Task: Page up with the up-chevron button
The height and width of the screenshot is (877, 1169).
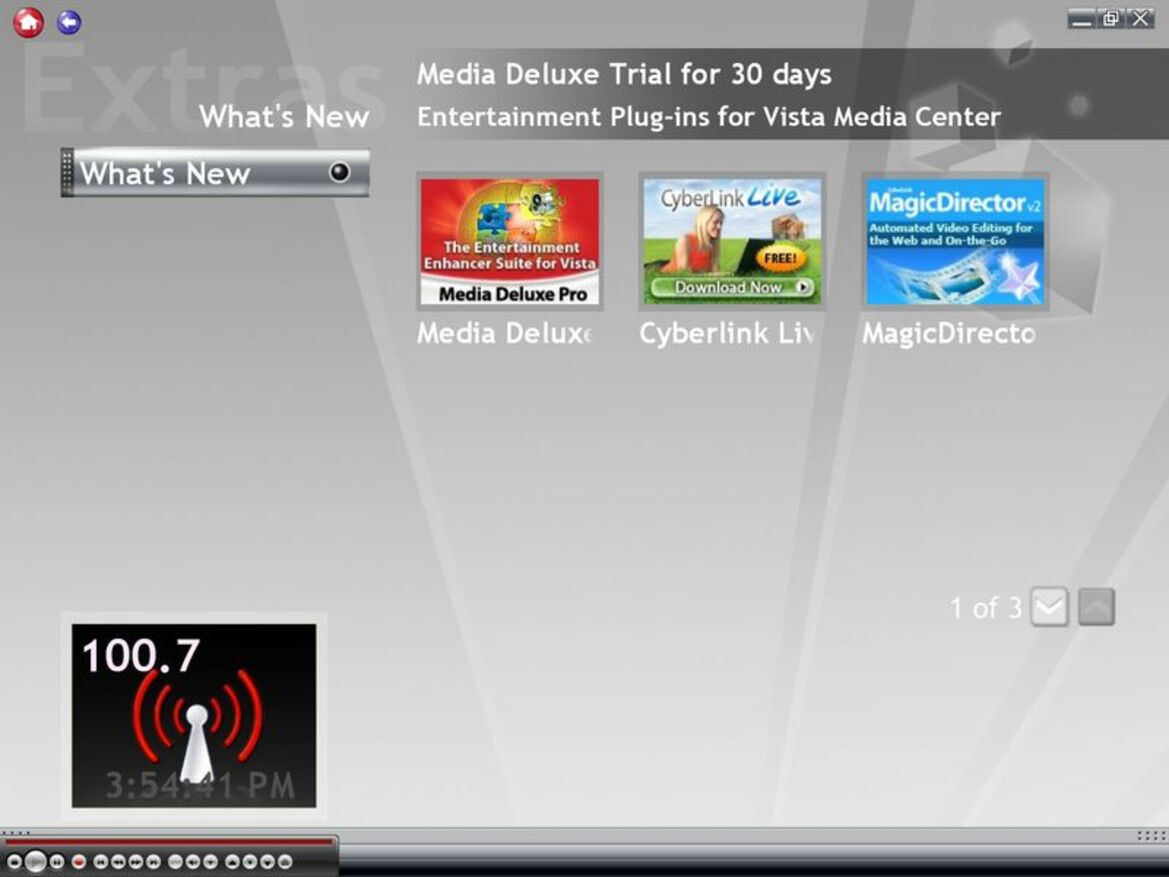Action: pos(1097,607)
